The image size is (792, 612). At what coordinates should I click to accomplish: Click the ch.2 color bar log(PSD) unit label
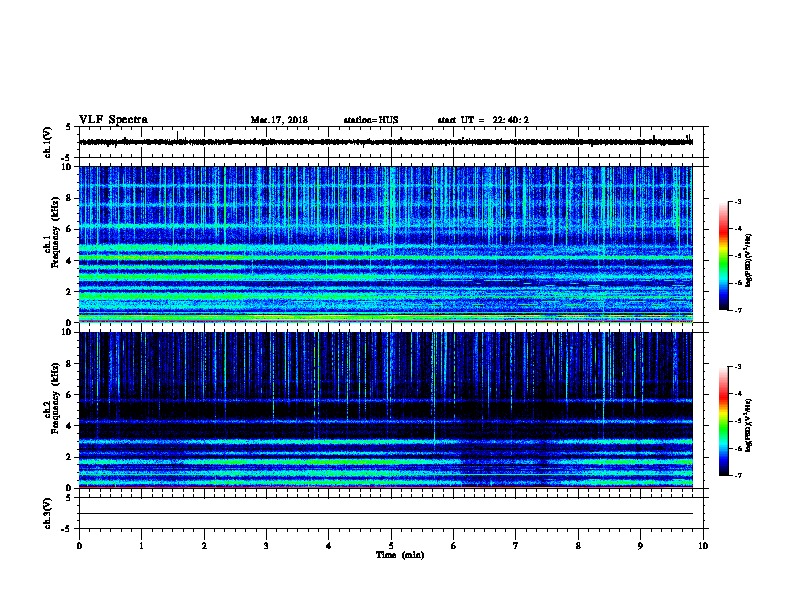click(x=749, y=426)
